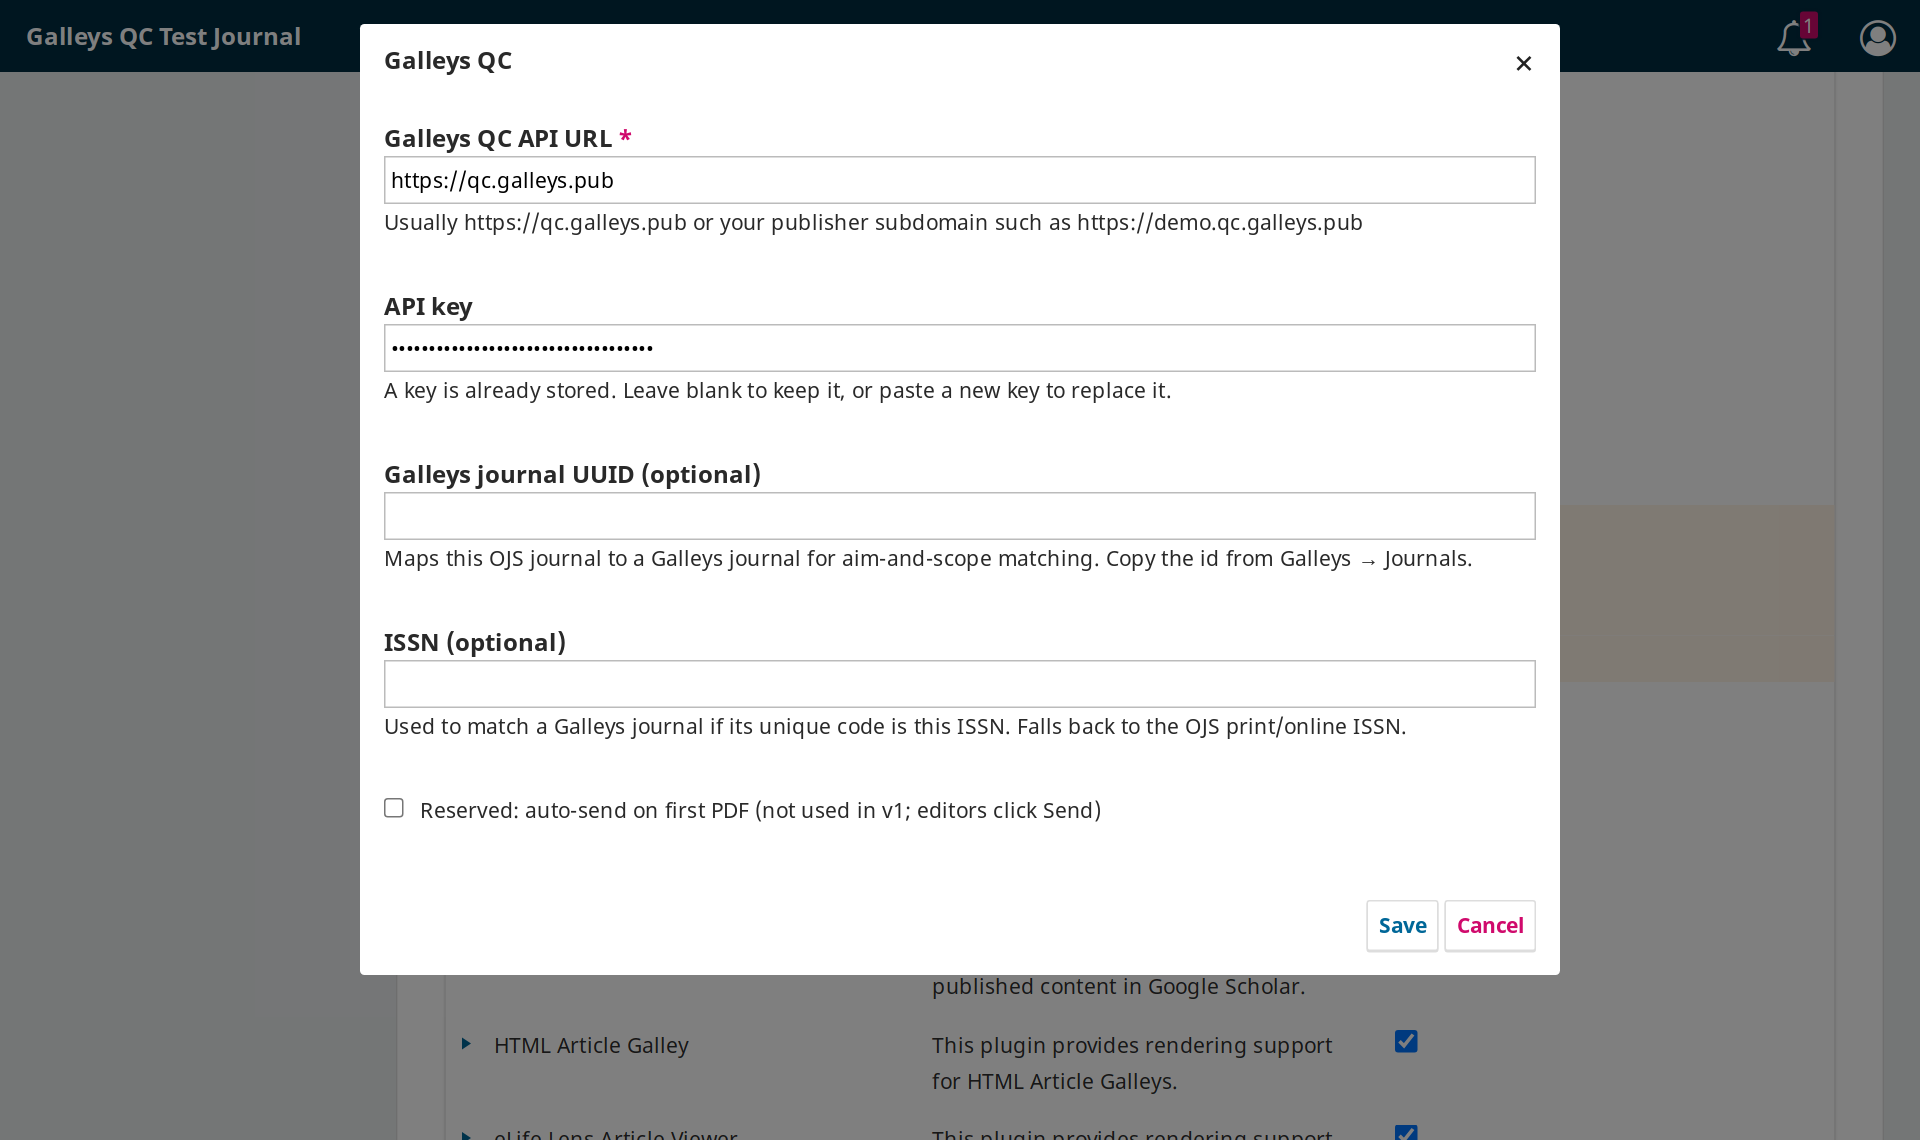Screen dimensions: 1920x1140
Task: Expand the HTML Article Galley plugin row
Action: [466, 1044]
